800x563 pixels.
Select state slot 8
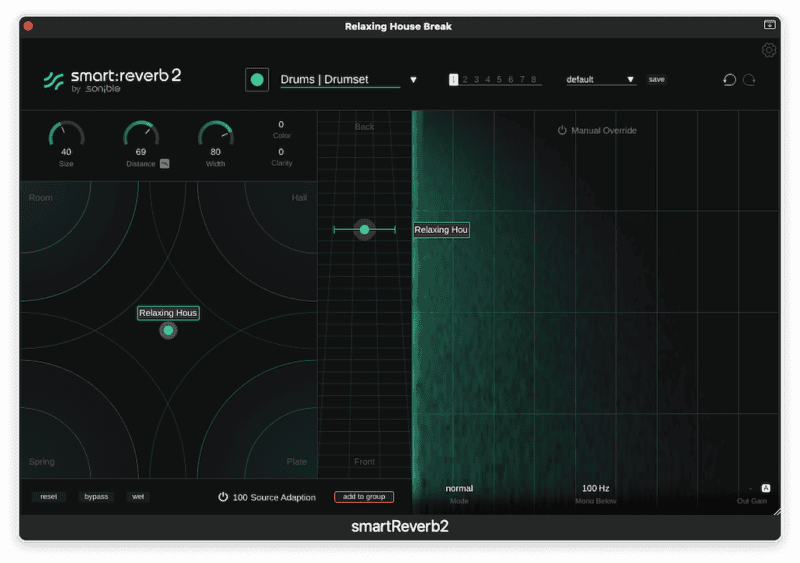click(x=534, y=80)
